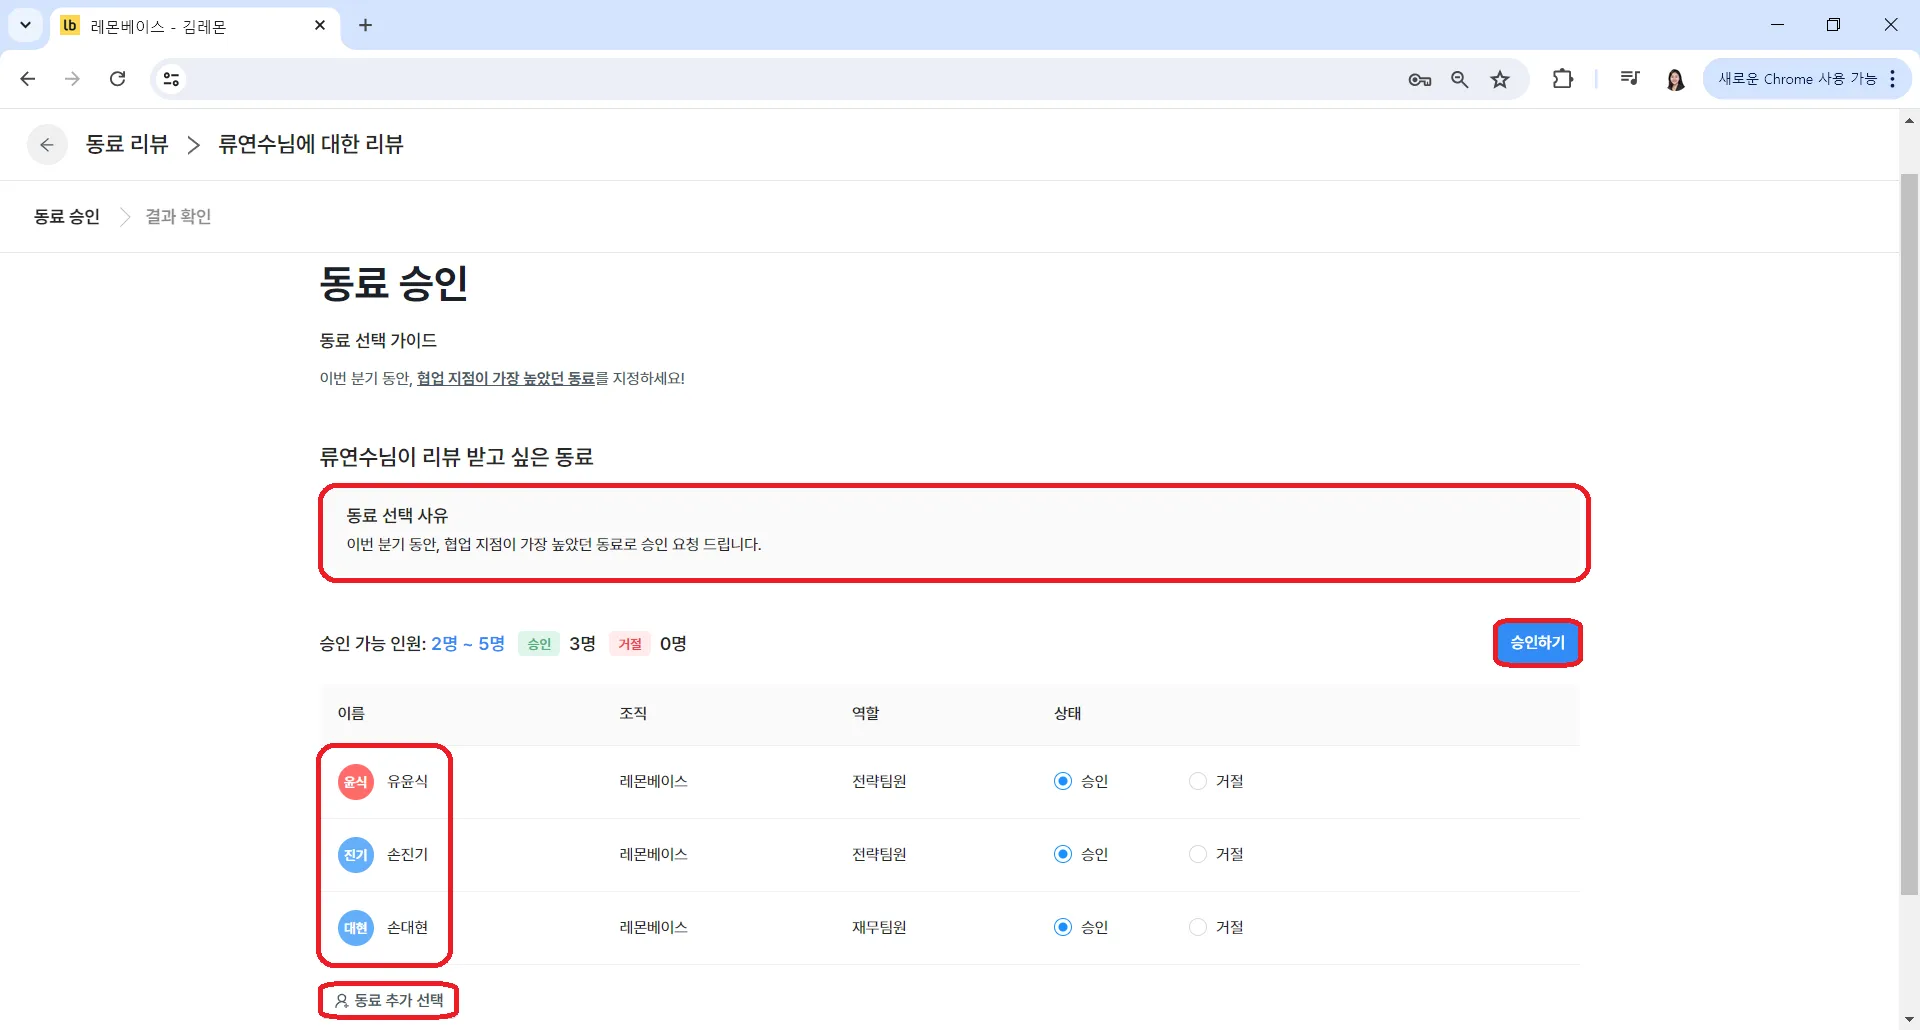Screen dimensions: 1920x1030
Task: Click the Chrome profile avatar
Action: click(x=1676, y=79)
